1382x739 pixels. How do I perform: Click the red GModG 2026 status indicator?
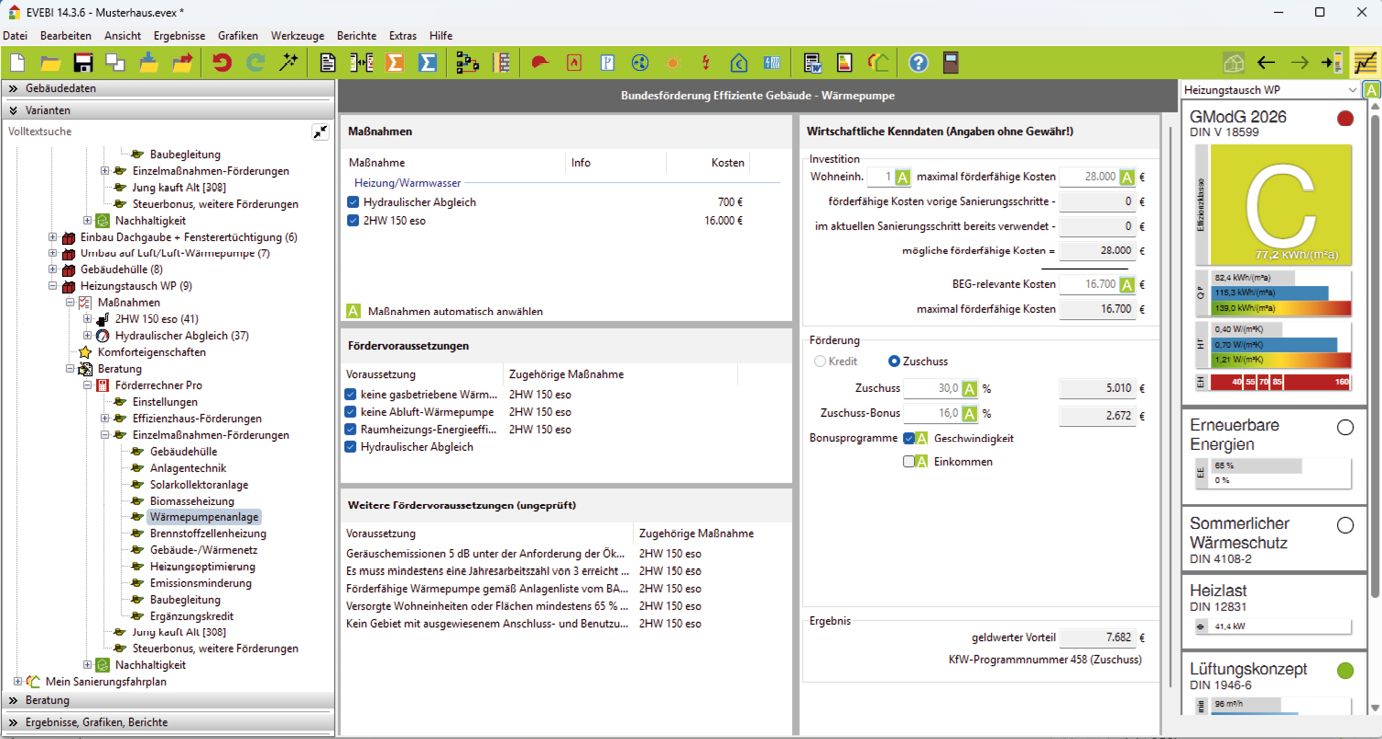coord(1345,118)
